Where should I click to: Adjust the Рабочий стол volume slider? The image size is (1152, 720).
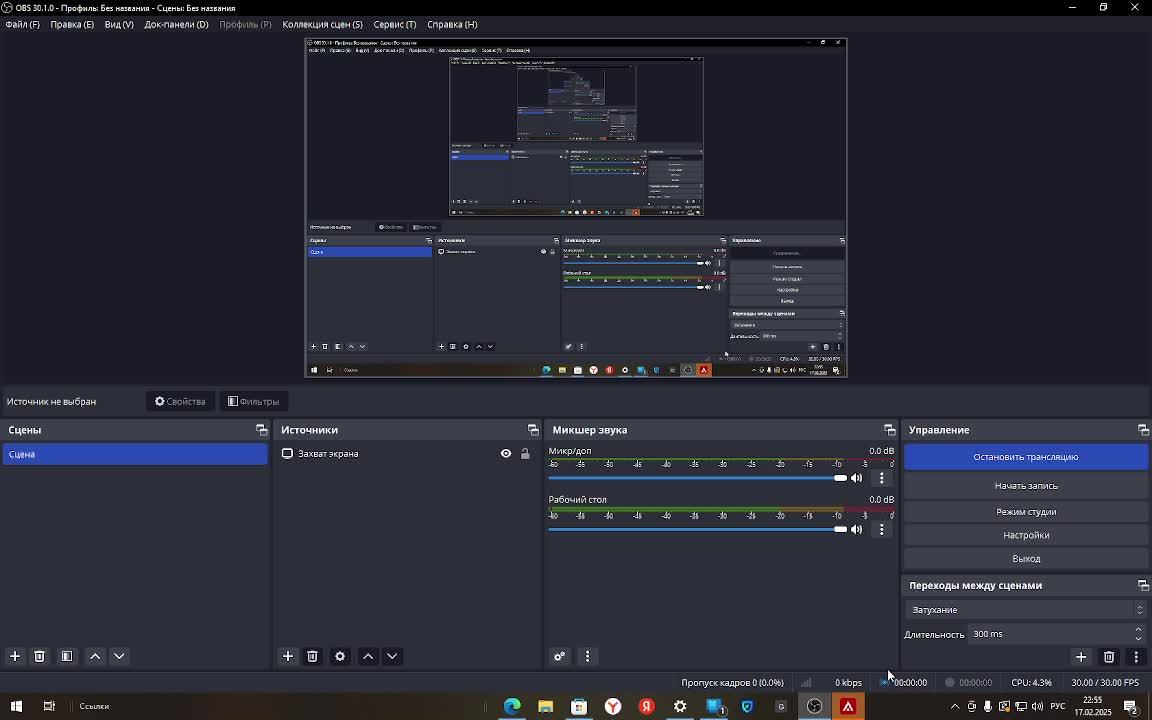697,529
